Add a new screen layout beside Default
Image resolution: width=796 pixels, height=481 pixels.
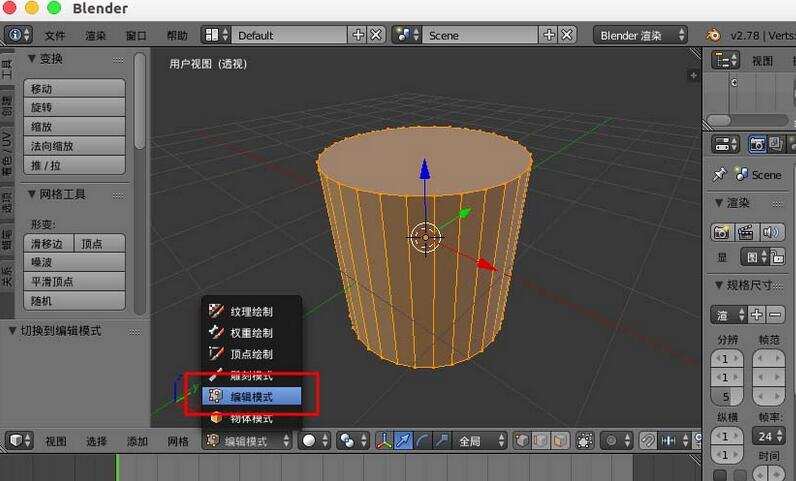pyautogui.click(x=358, y=35)
